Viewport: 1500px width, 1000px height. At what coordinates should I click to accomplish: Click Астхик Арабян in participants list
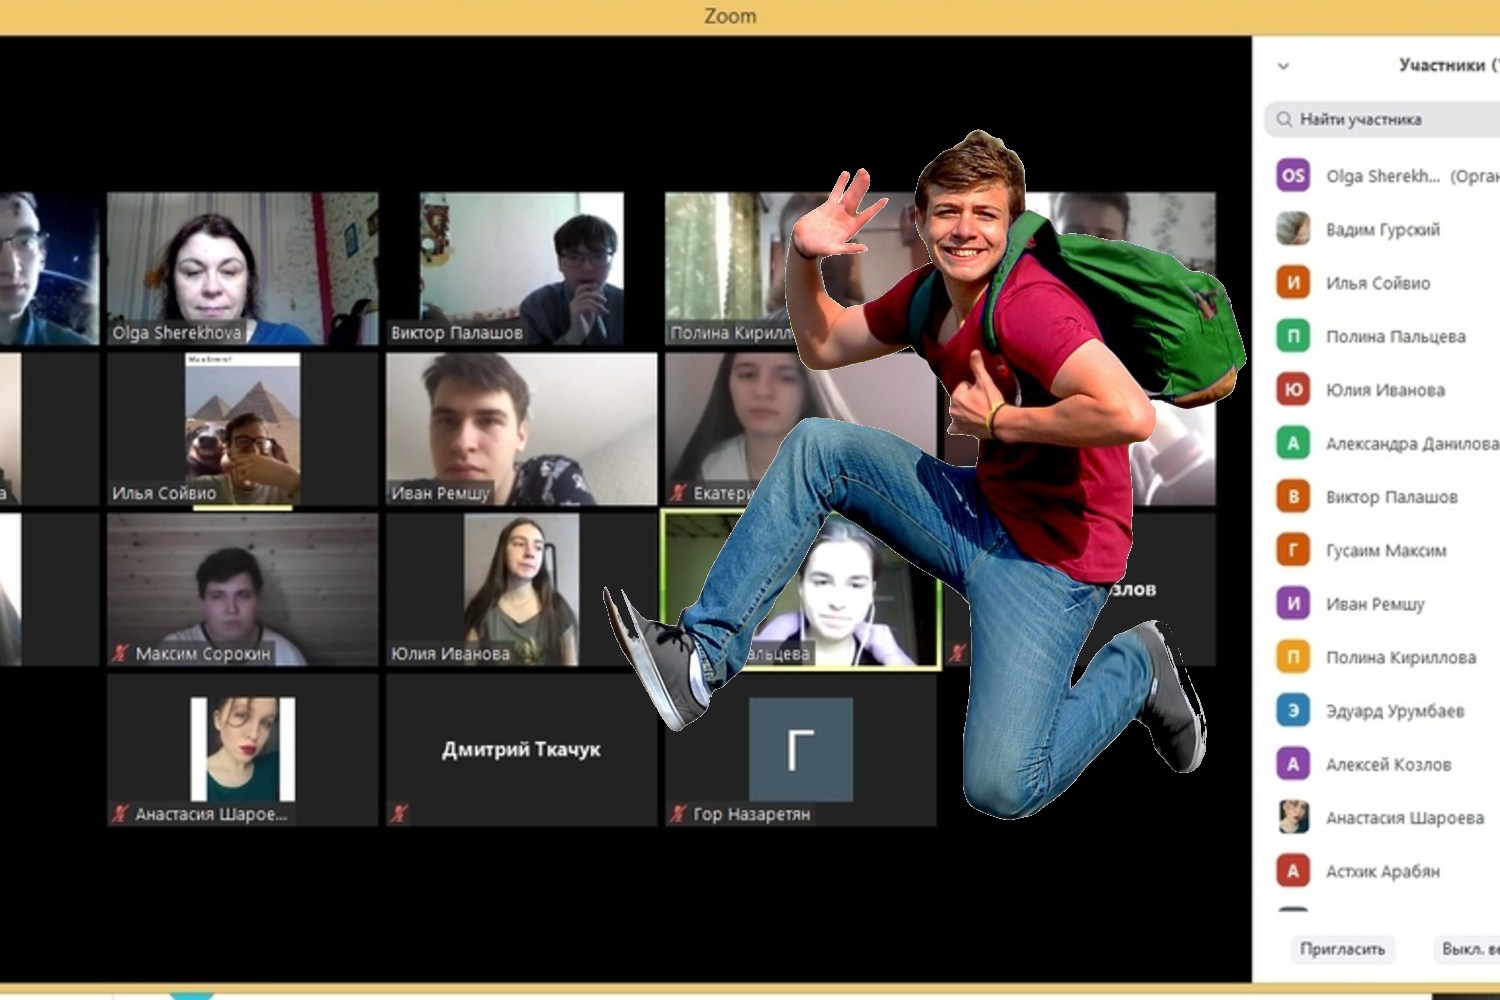(x=1383, y=872)
